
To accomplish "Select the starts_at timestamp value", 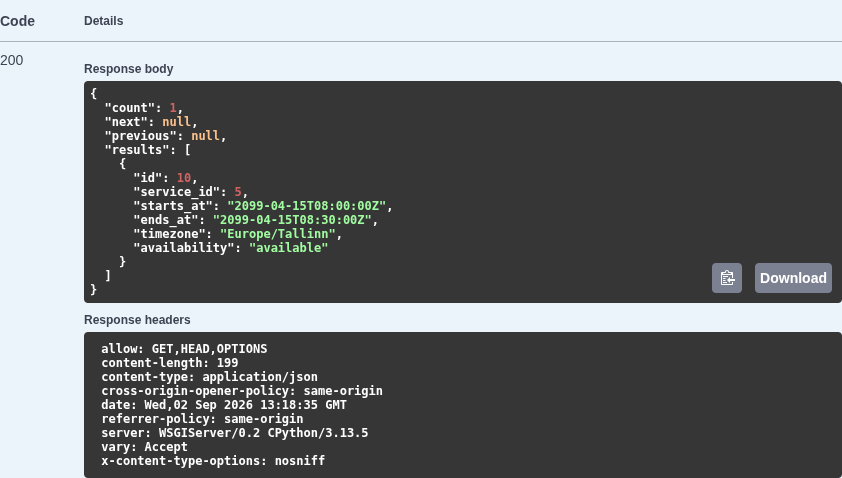I will coord(307,206).
